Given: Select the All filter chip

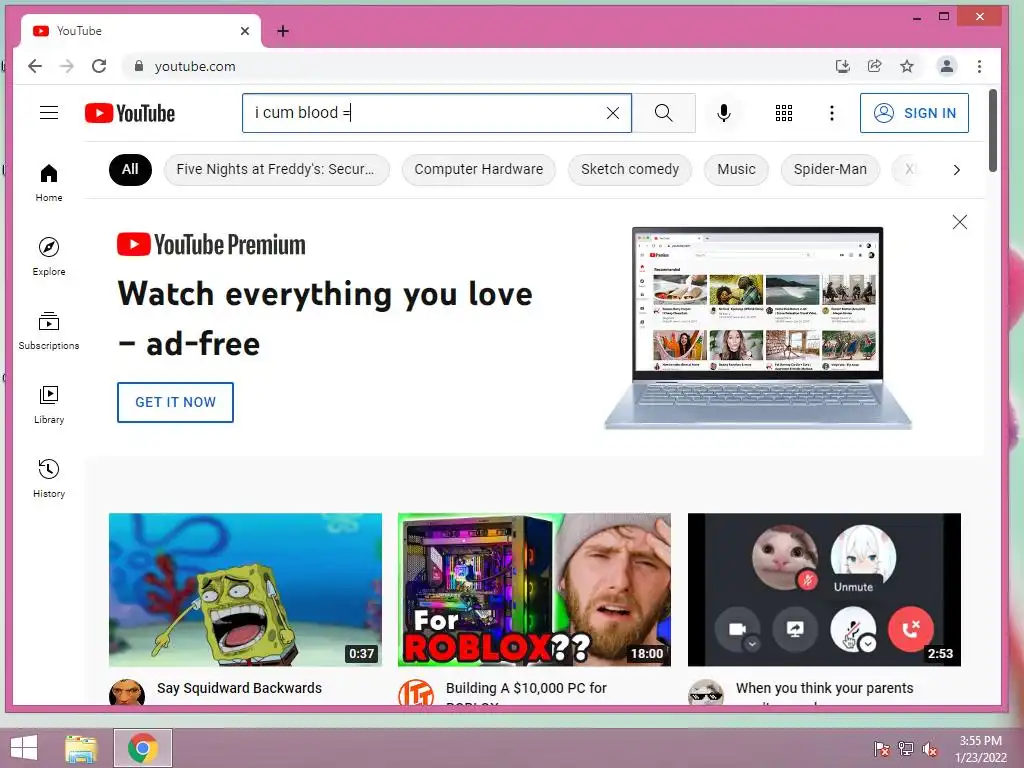Looking at the screenshot, I should (130, 170).
